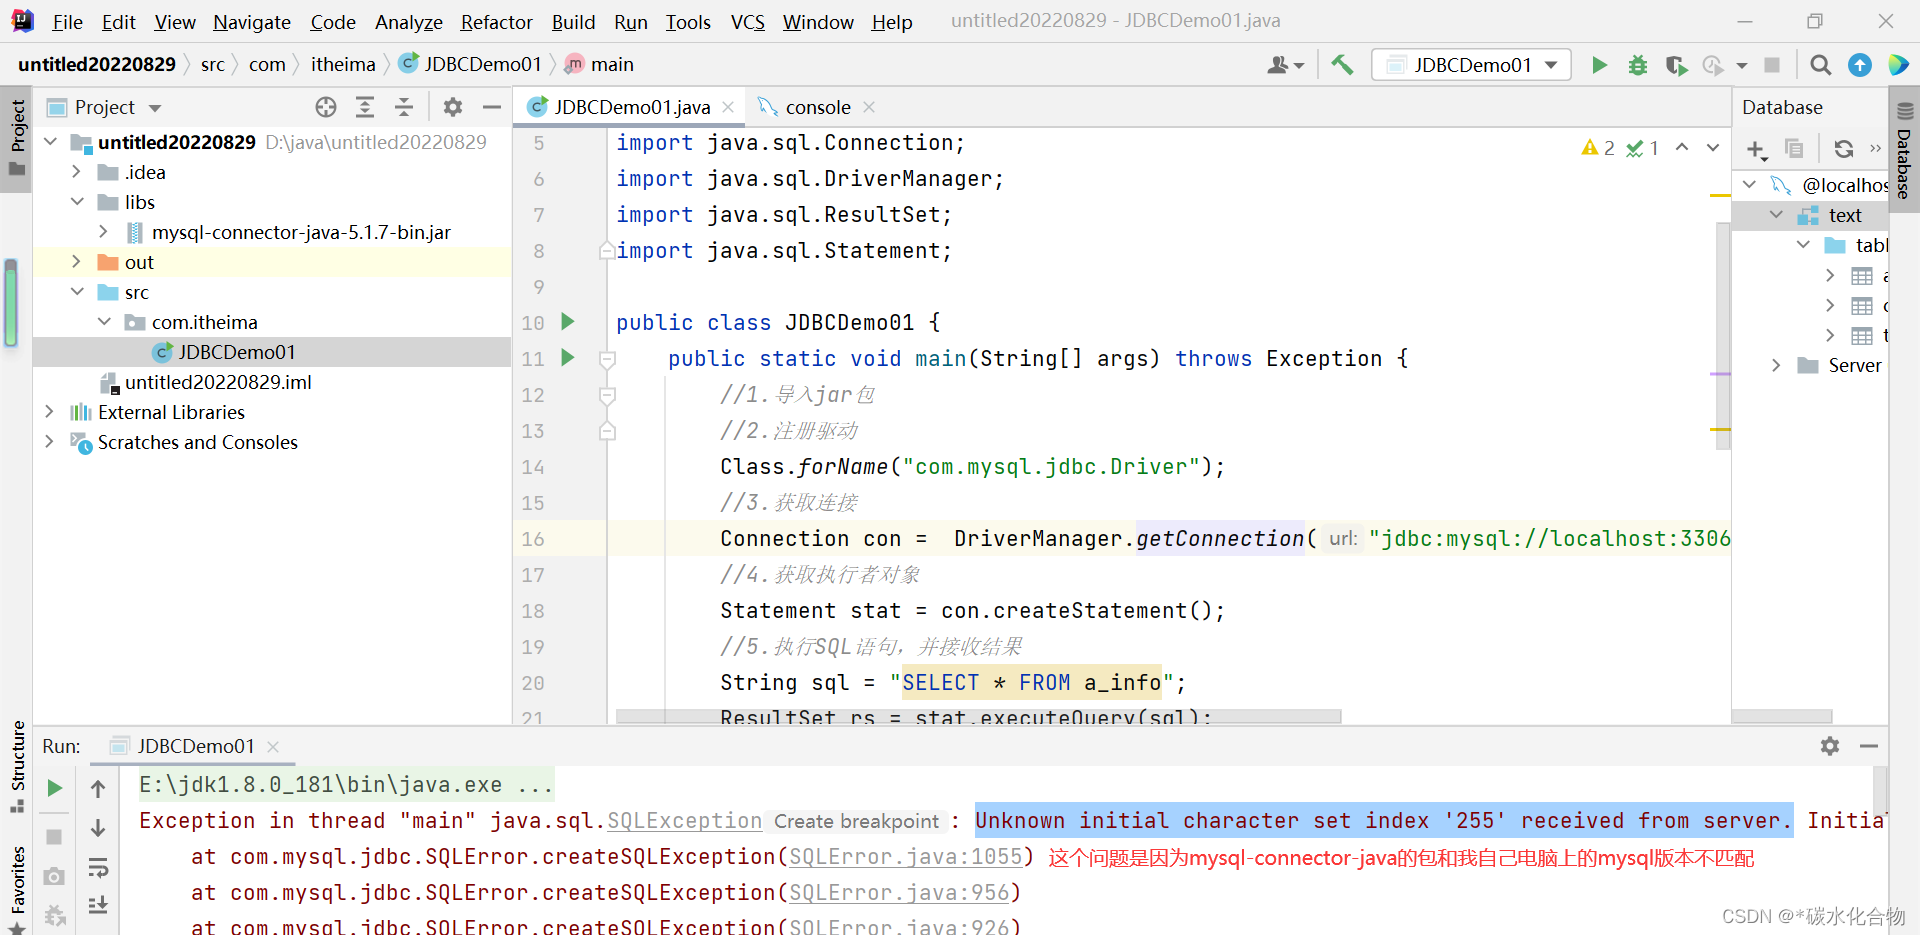Refresh the database connection
This screenshot has height=935, width=1920.
[1843, 148]
